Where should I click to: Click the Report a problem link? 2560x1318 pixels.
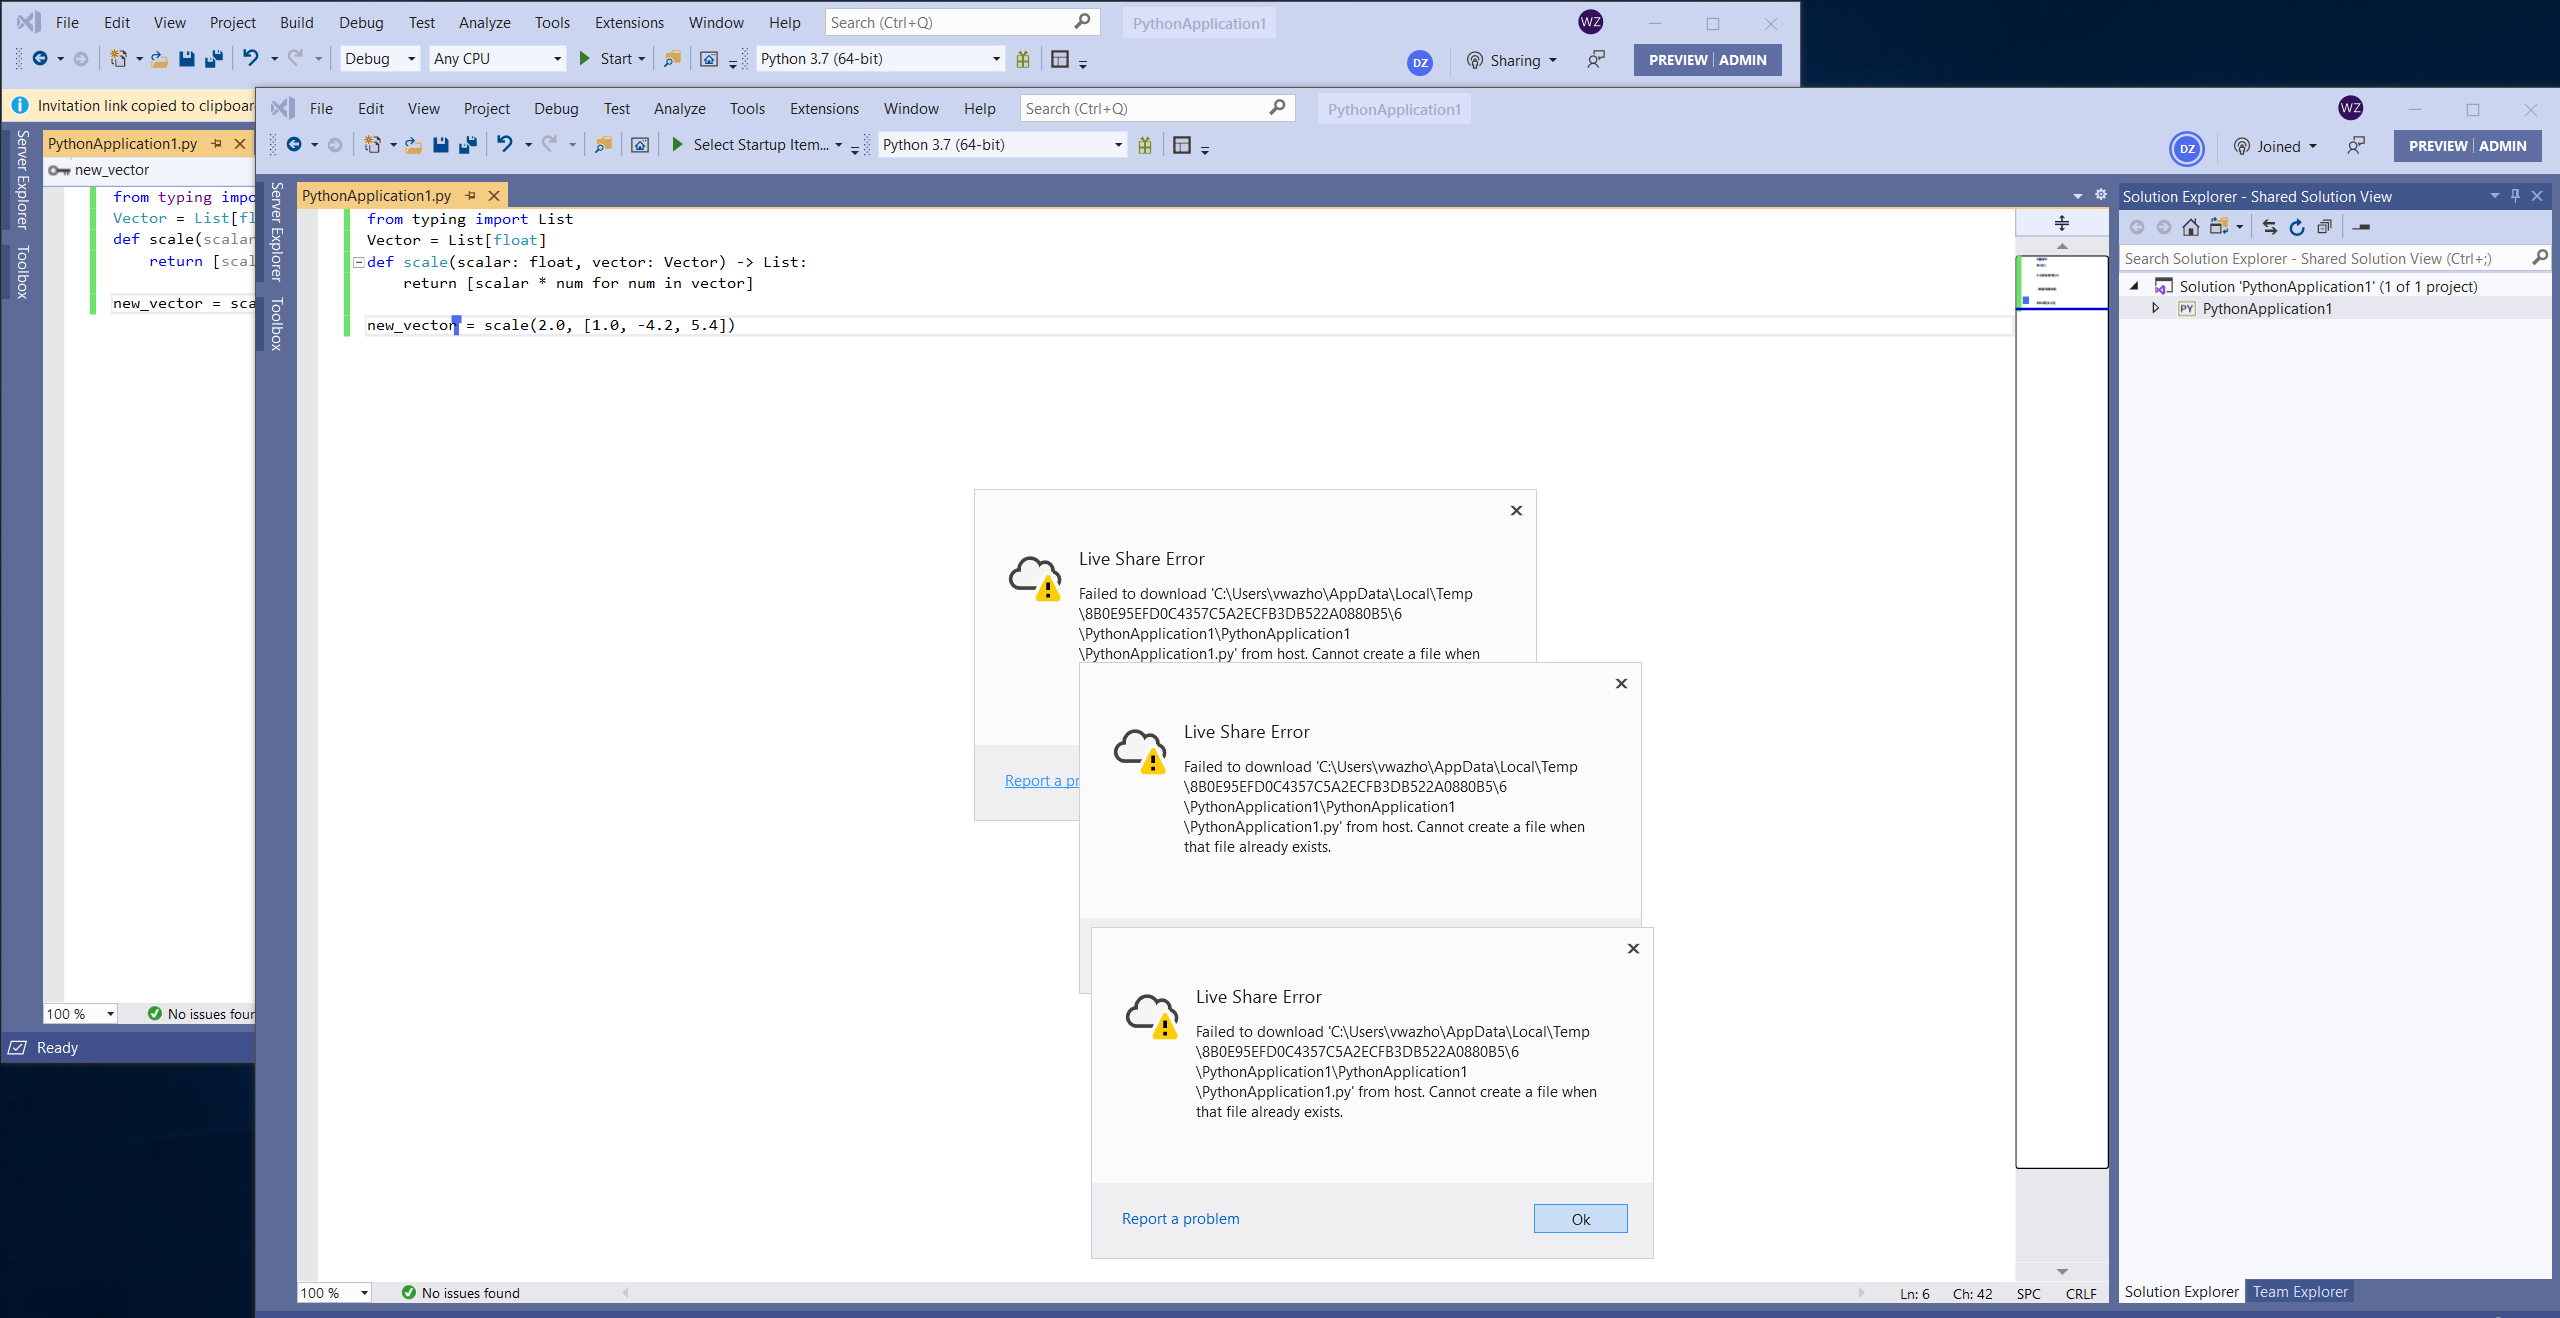(x=1179, y=1219)
